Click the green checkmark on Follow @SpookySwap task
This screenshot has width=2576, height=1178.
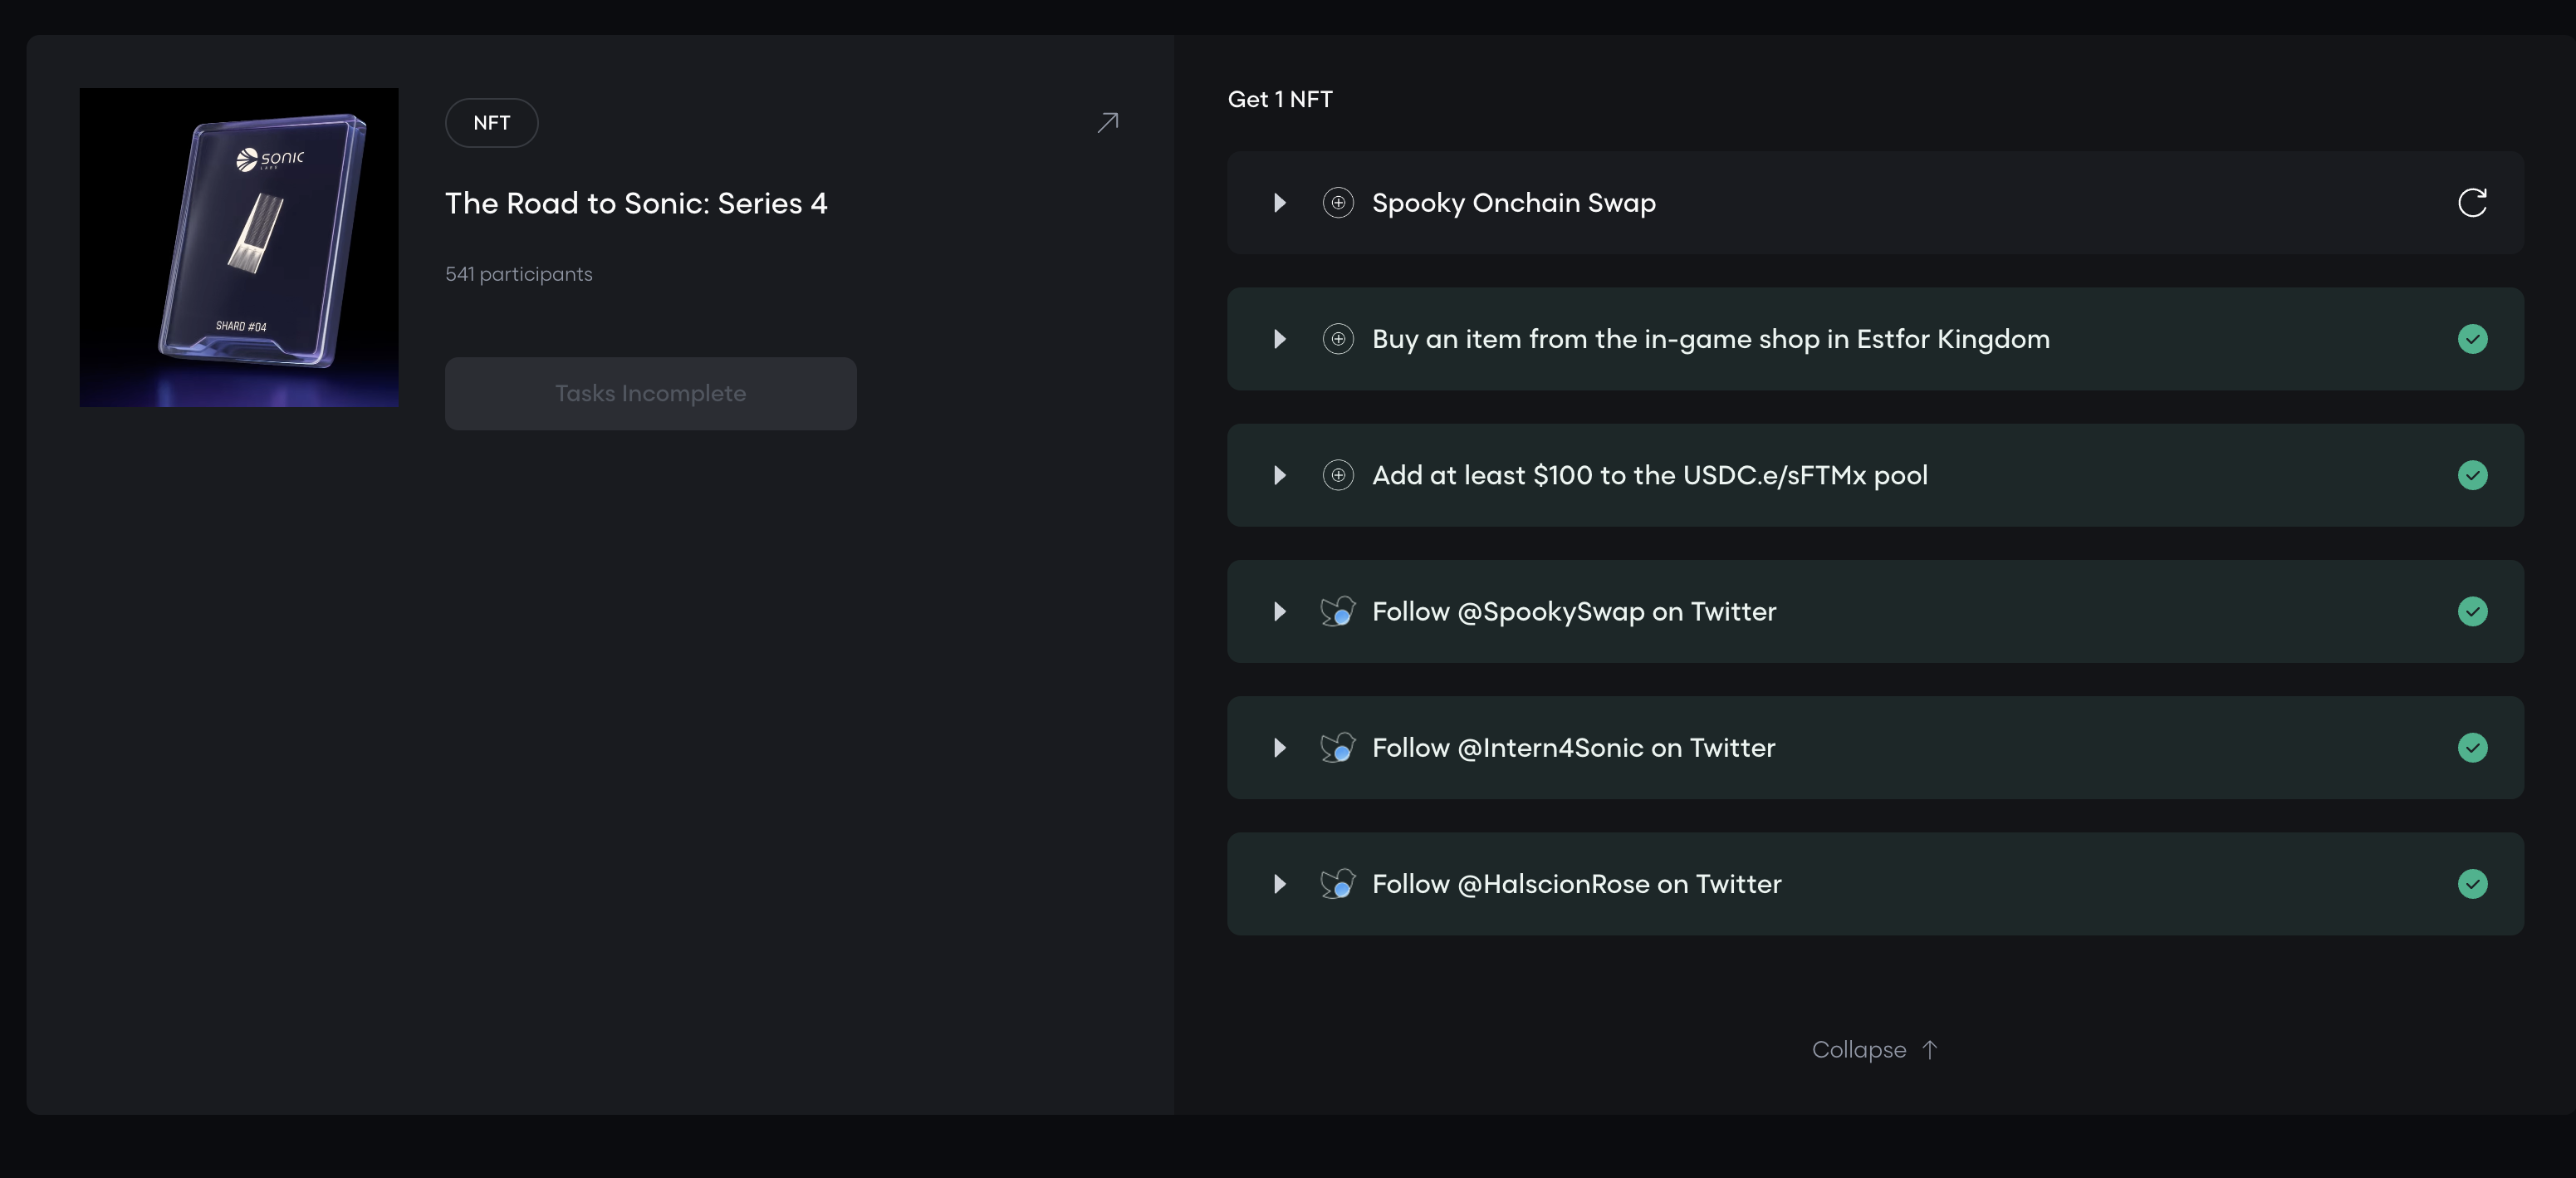(x=2472, y=611)
